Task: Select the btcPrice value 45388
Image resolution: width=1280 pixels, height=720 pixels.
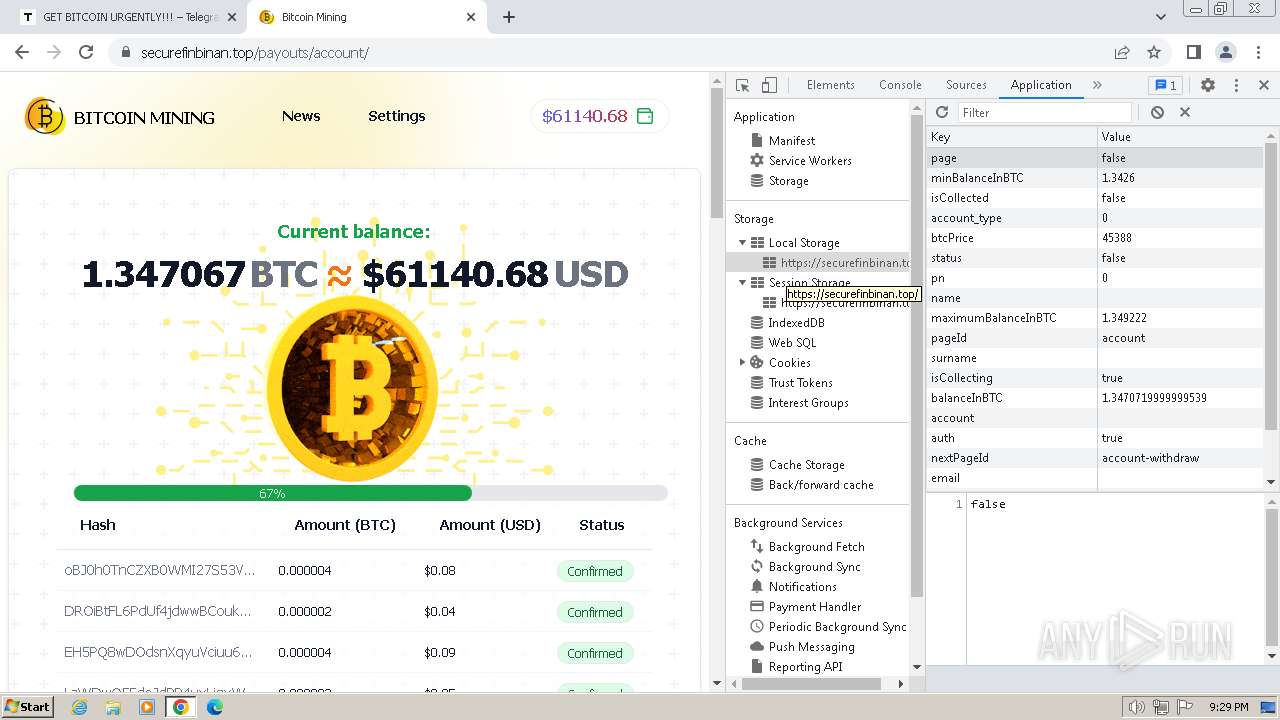Action: 1116,238
